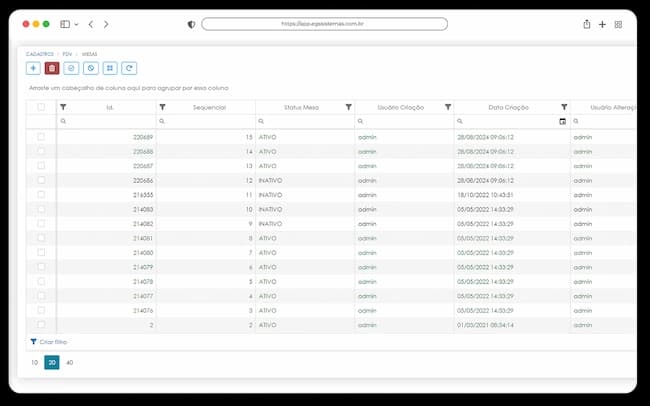Sort by the Id column header
650x406 pixels.
pyautogui.click(x=109, y=107)
